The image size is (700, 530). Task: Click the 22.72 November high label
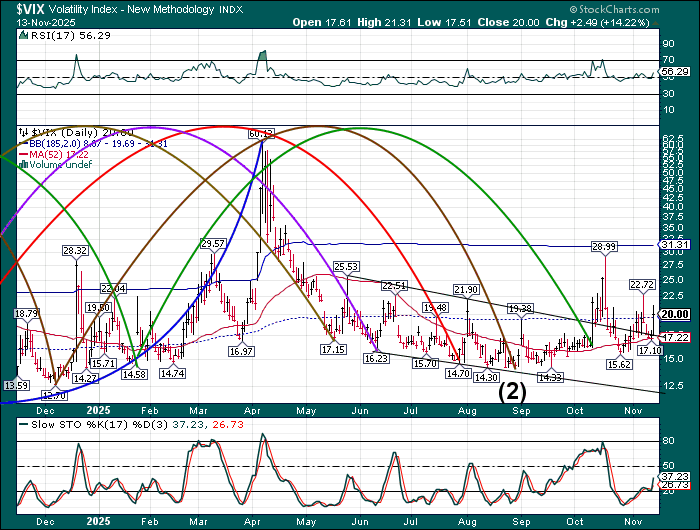click(x=642, y=285)
